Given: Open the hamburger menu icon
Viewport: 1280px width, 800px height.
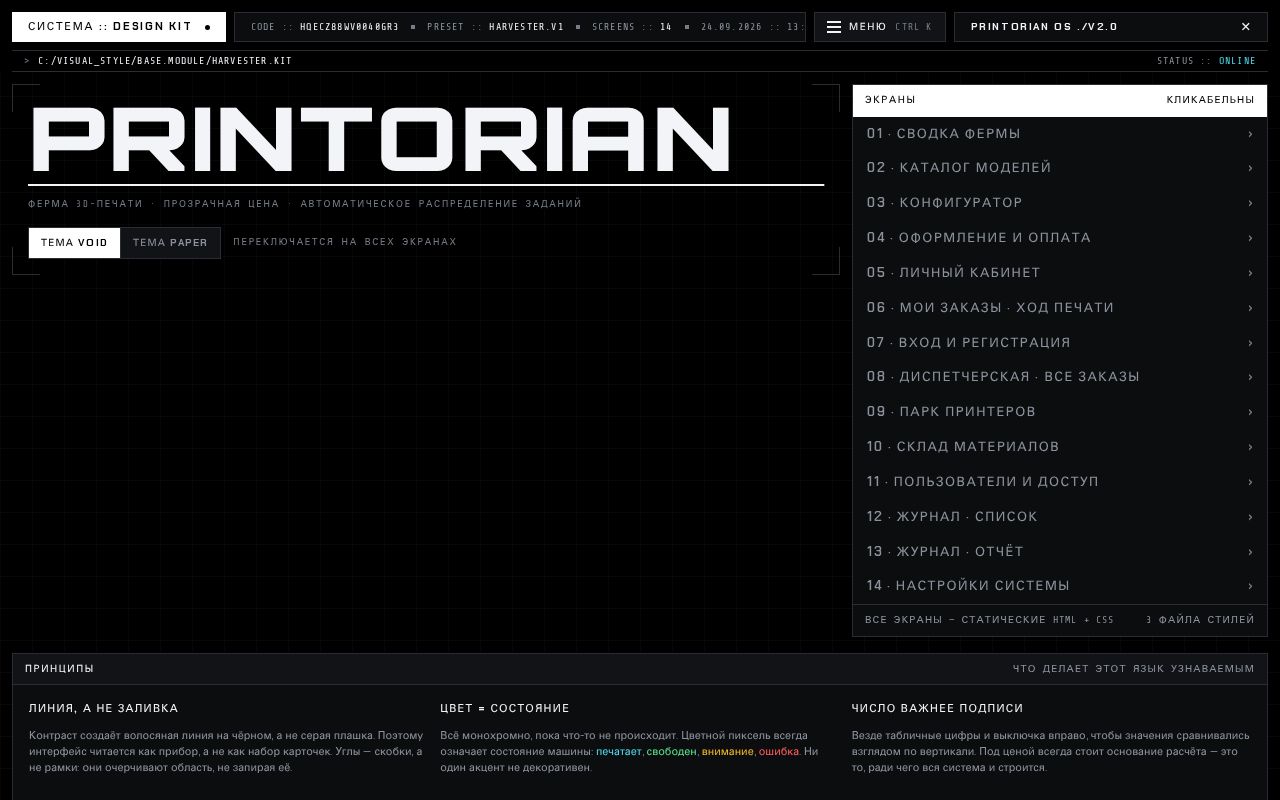Looking at the screenshot, I should click(x=834, y=27).
